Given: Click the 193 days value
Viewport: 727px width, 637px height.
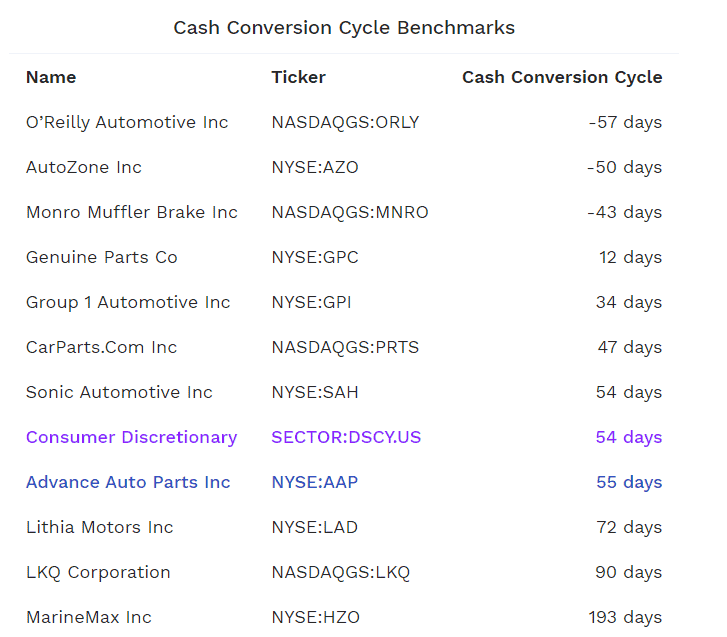Looking at the screenshot, I should pyautogui.click(x=625, y=618).
